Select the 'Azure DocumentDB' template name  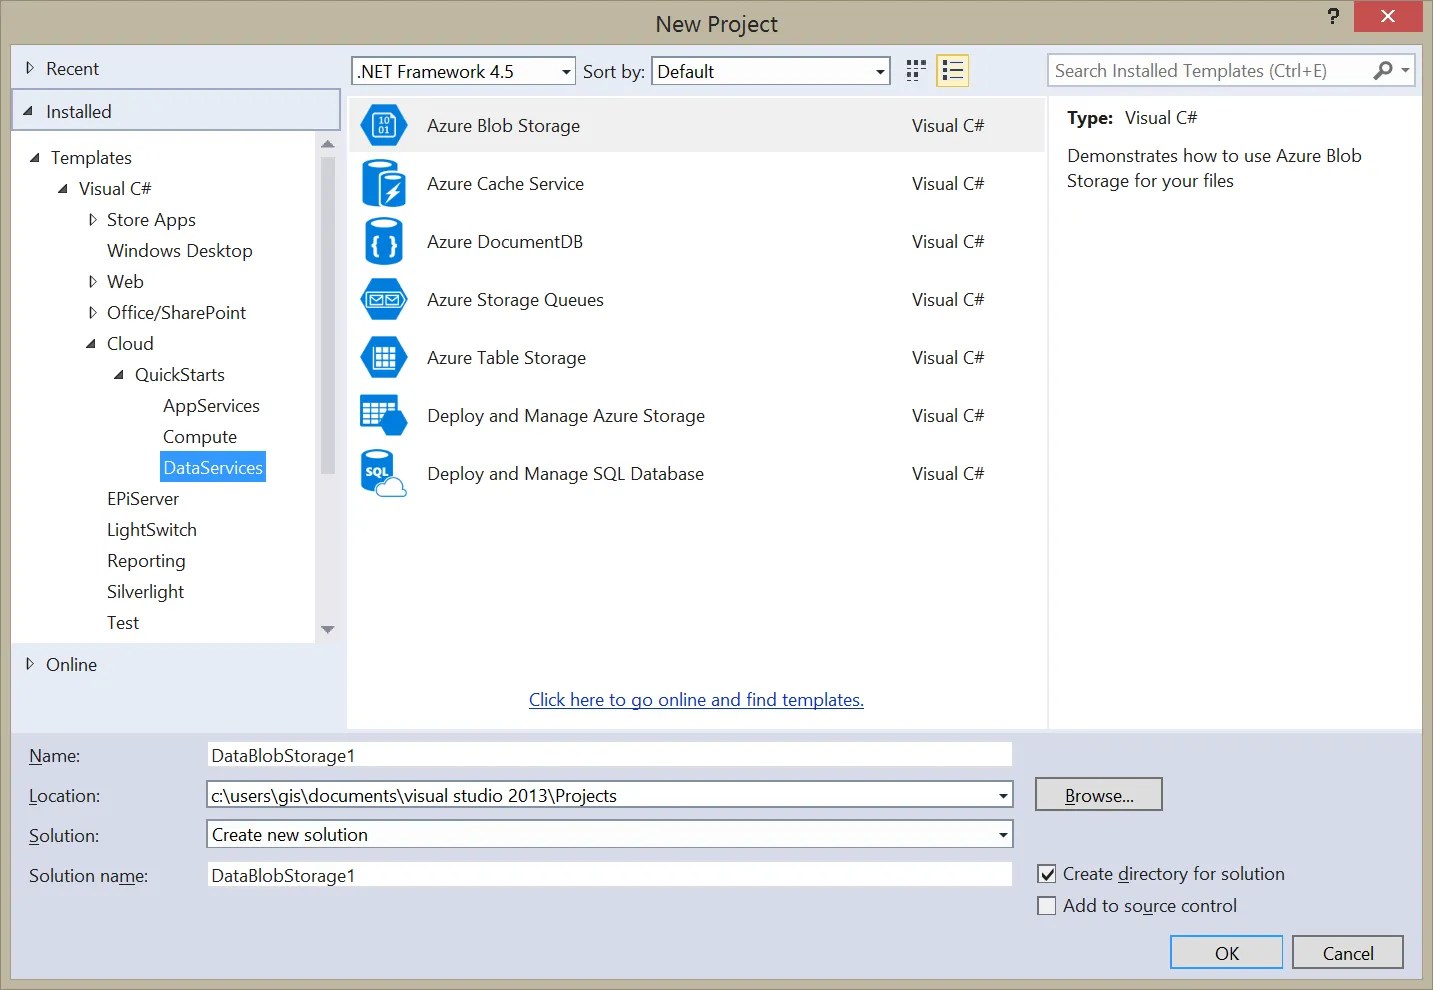(505, 242)
